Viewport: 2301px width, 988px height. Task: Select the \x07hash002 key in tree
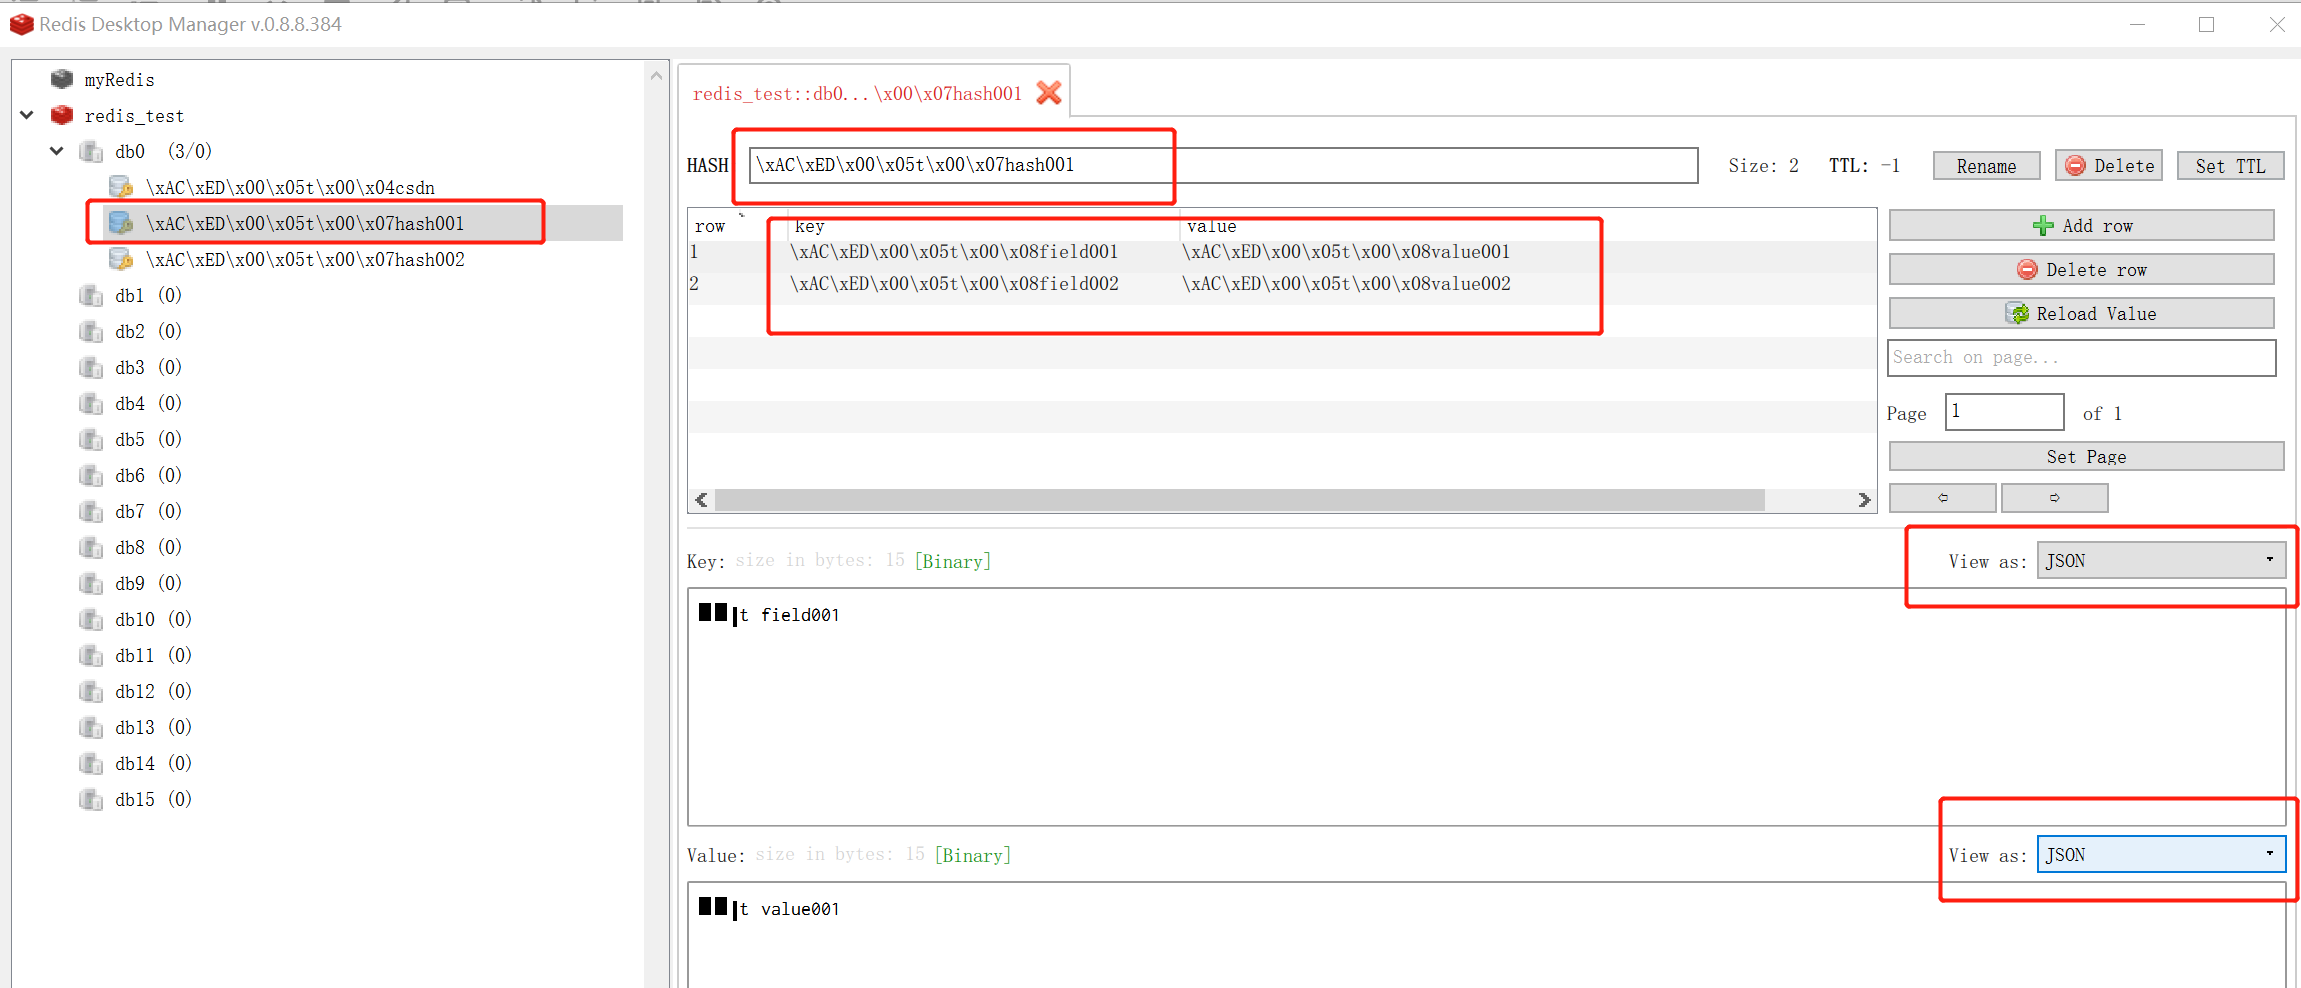[305, 259]
